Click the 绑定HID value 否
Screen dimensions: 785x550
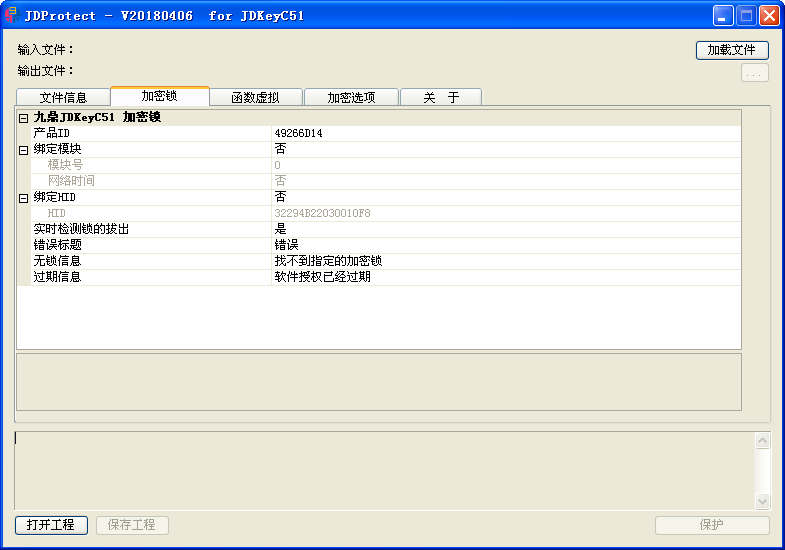tap(280, 197)
